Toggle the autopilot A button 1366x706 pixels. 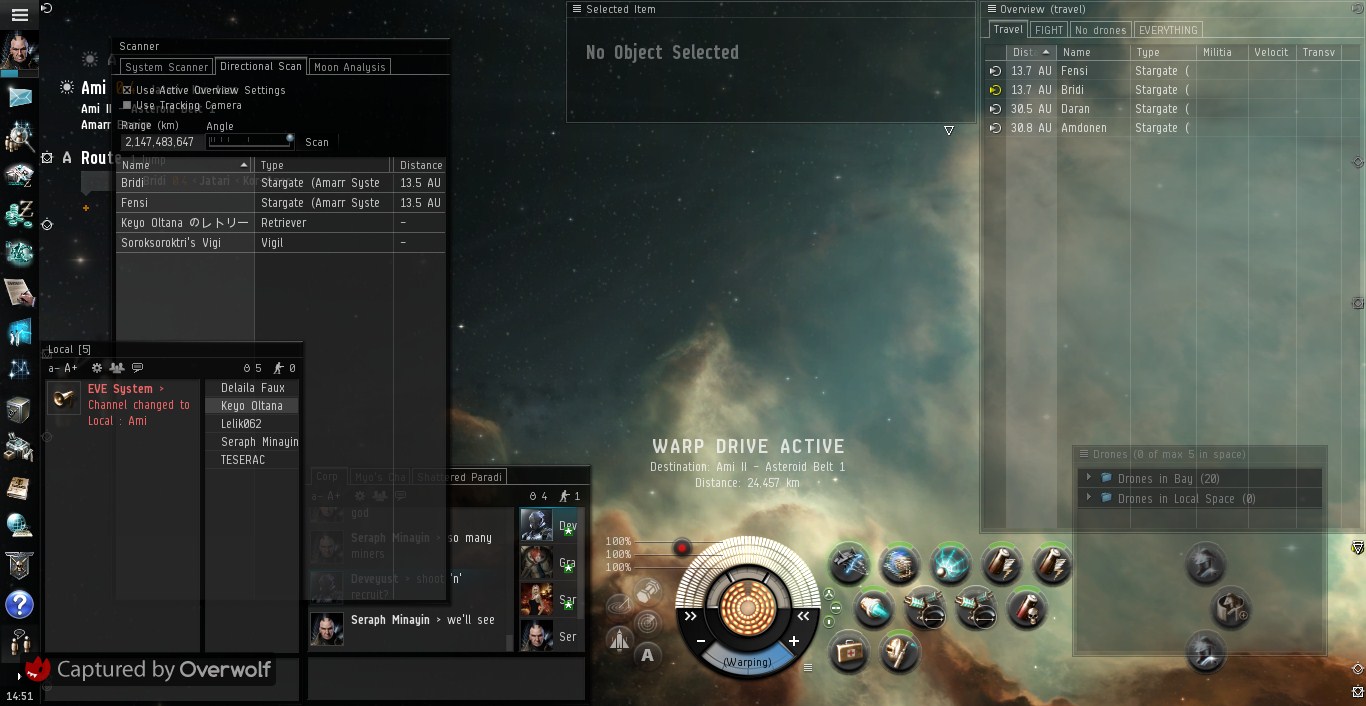click(x=647, y=656)
